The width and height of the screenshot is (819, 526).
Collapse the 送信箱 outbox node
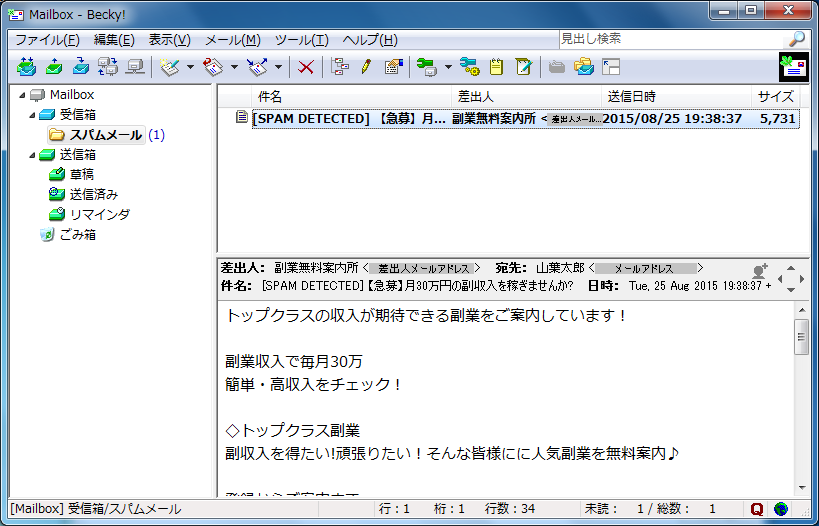coord(32,155)
